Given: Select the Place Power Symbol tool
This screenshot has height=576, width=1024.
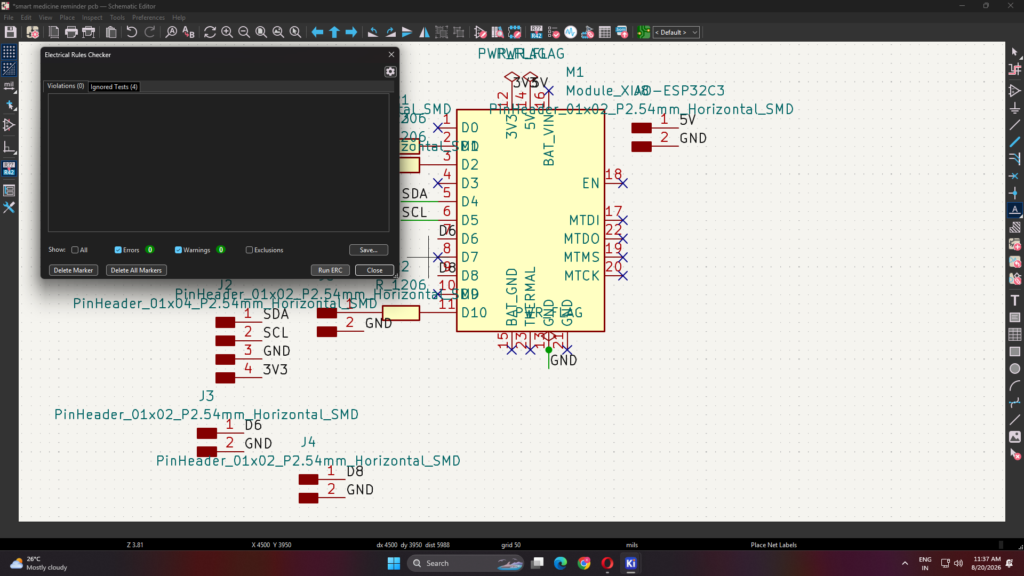Looking at the screenshot, I should (1014, 108).
